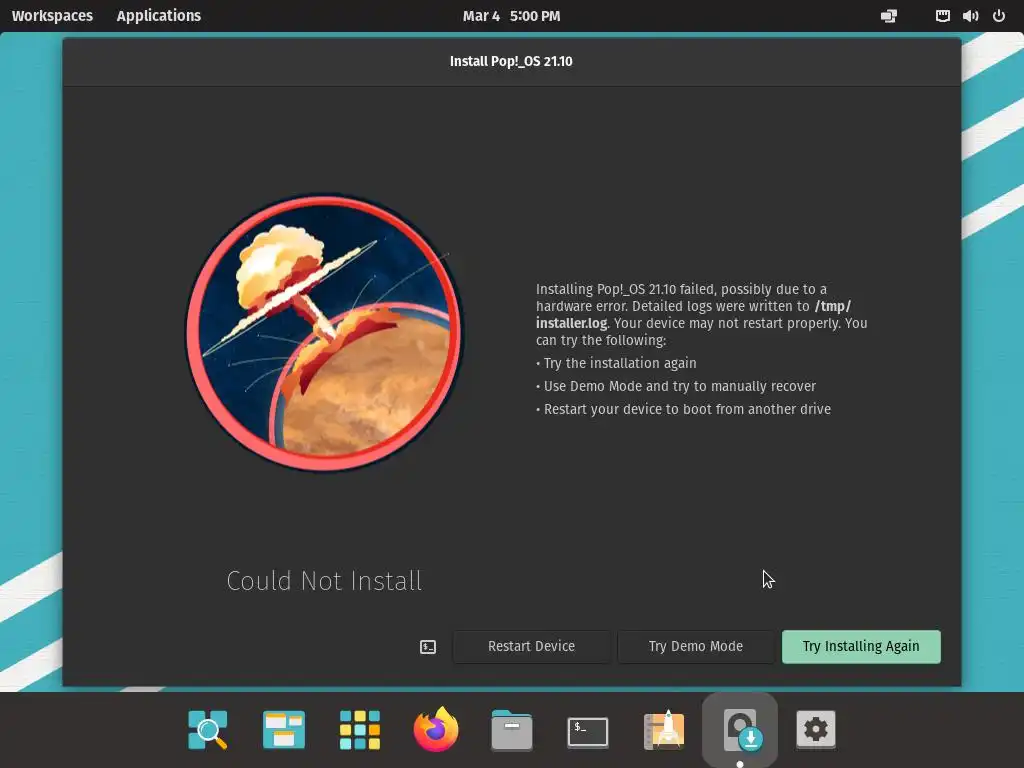This screenshot has width=1024, height=768.
Task: Click the '/tmp/installer.log' path text
Action: pos(692,314)
